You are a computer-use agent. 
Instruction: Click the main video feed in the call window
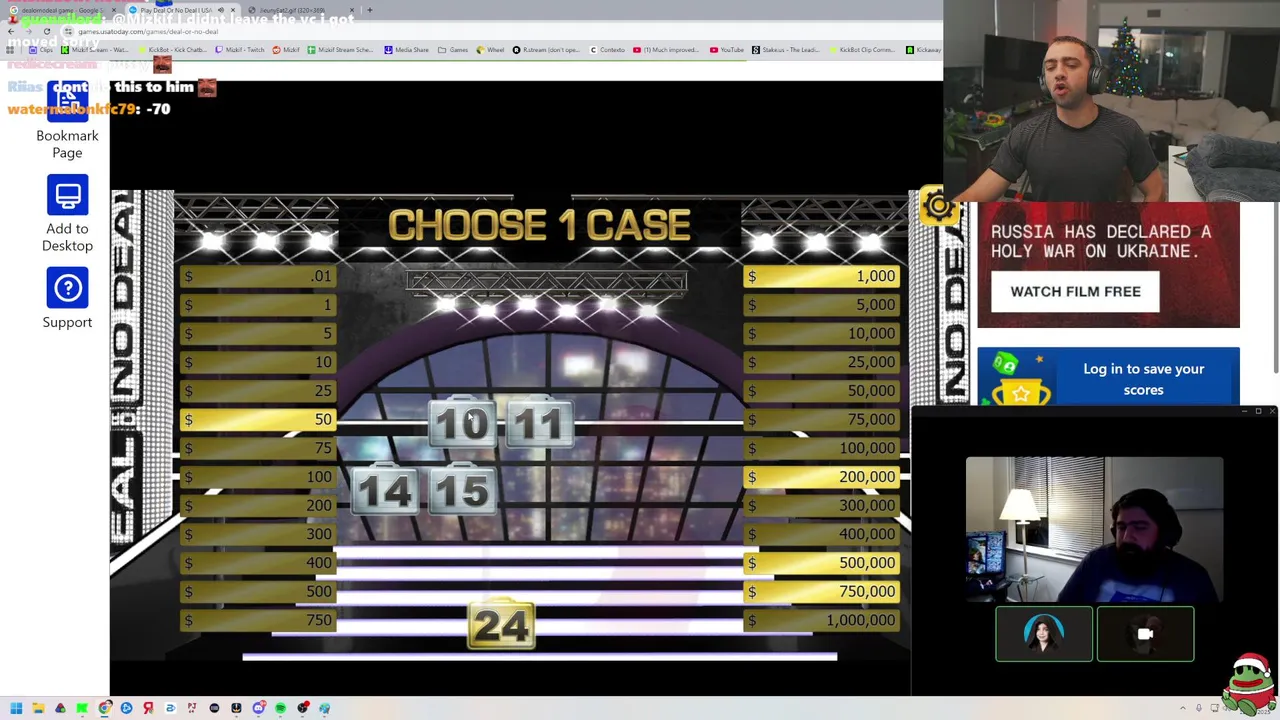coord(1094,530)
